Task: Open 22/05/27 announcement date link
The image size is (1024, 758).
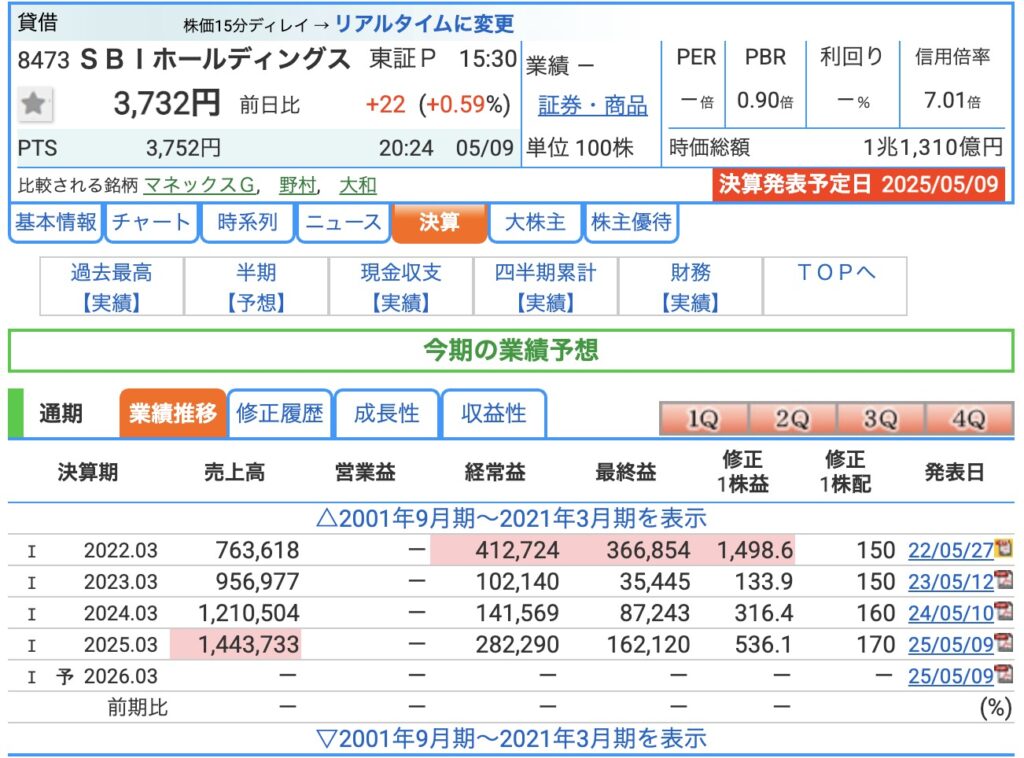Action: (x=951, y=550)
